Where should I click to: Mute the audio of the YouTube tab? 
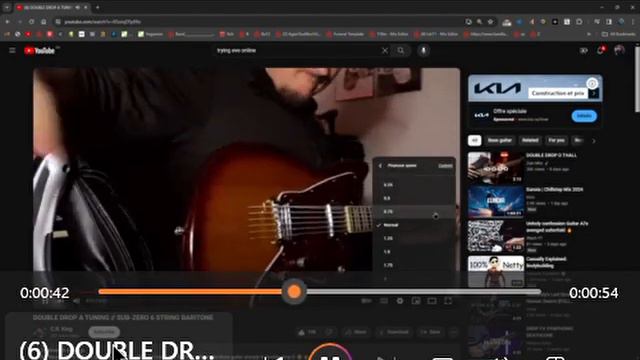pos(78,7)
